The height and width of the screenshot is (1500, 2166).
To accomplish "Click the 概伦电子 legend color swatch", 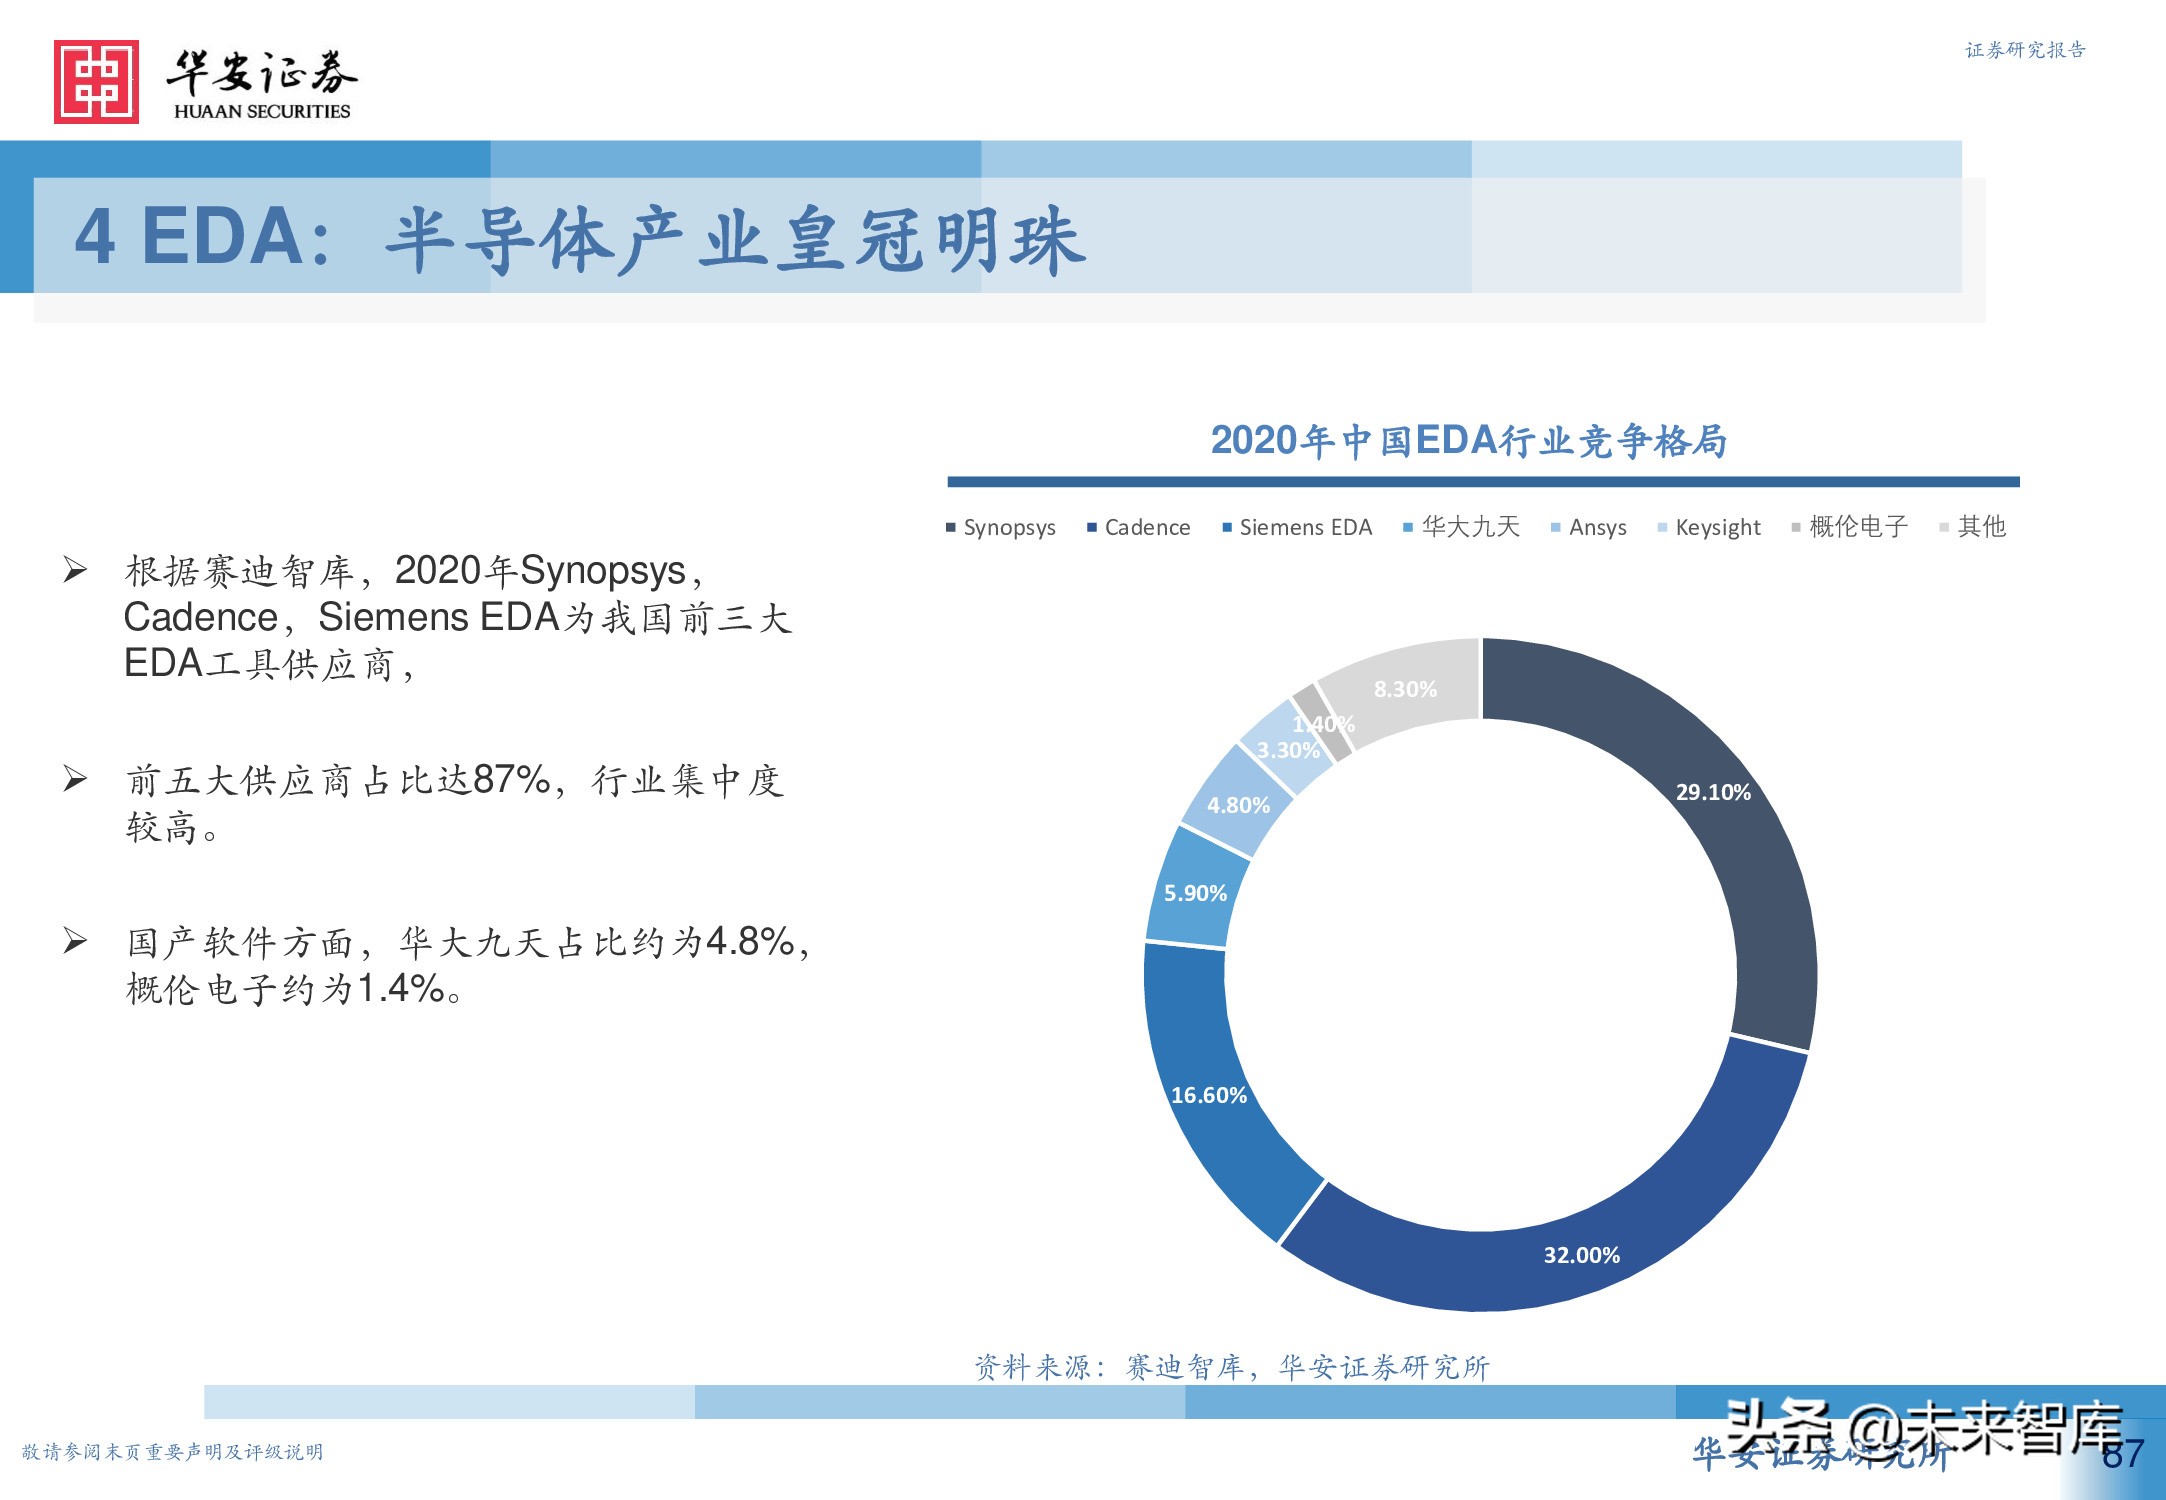I will [x=1796, y=528].
